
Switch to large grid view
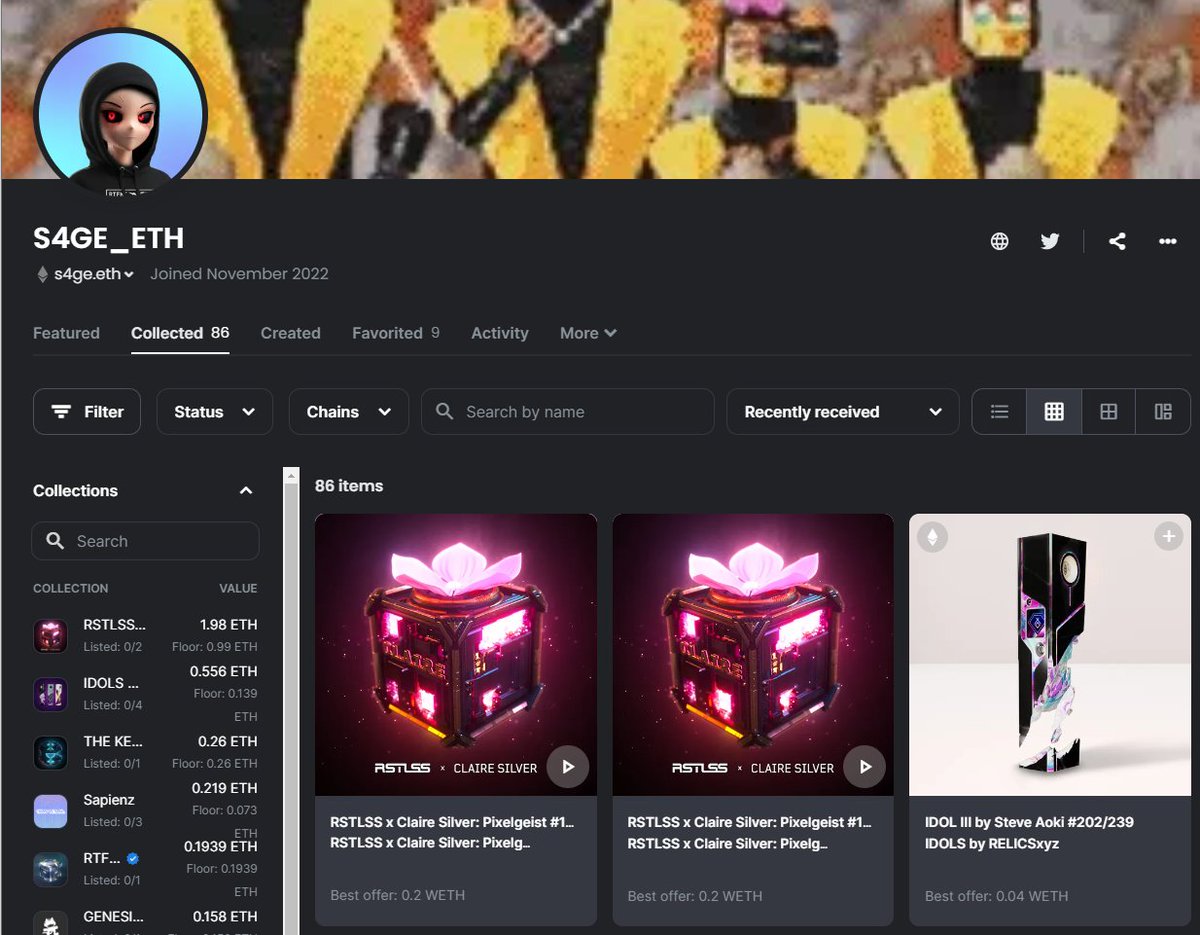coord(1108,411)
